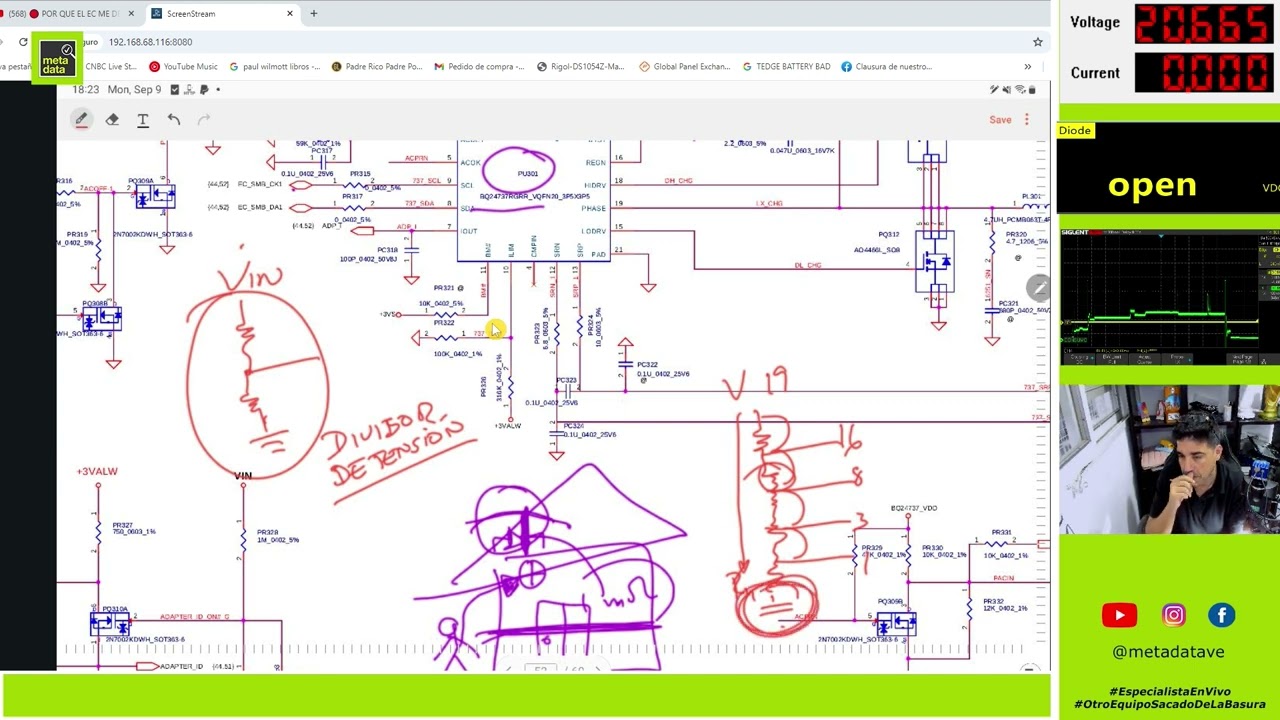
Task: Open the Padre Rico Padre Po... bookmark
Action: tap(377, 67)
